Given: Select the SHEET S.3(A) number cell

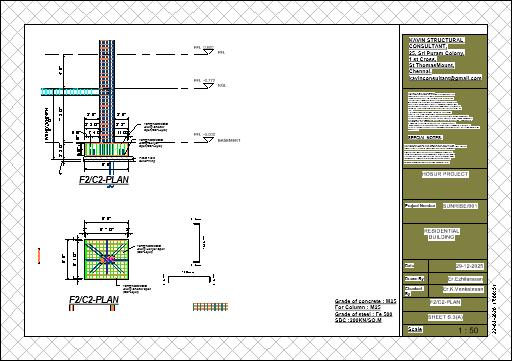Looking at the screenshot, I should pos(445,317).
